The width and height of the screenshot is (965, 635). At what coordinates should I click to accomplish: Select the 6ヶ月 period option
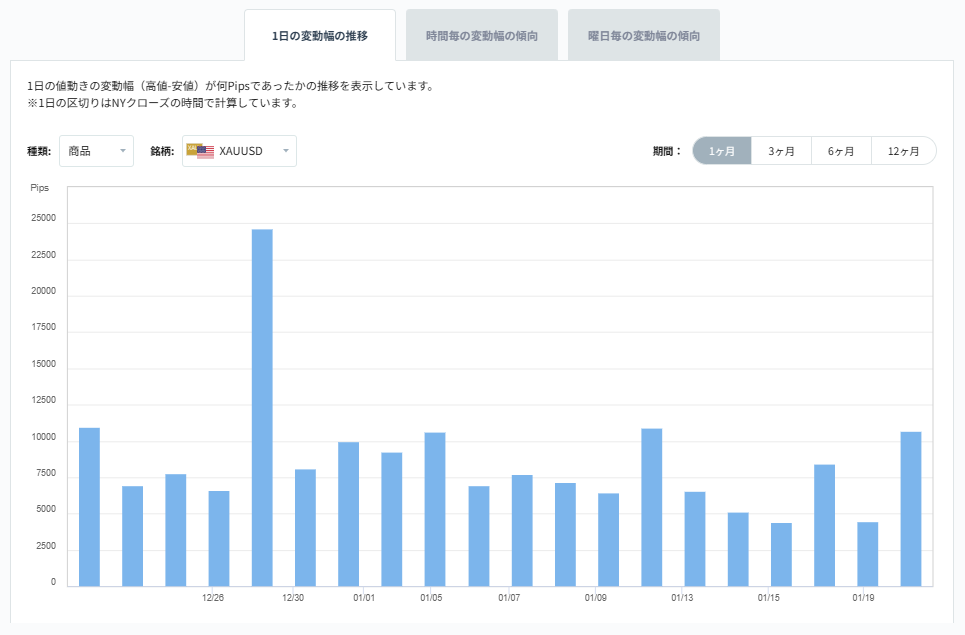tap(841, 150)
